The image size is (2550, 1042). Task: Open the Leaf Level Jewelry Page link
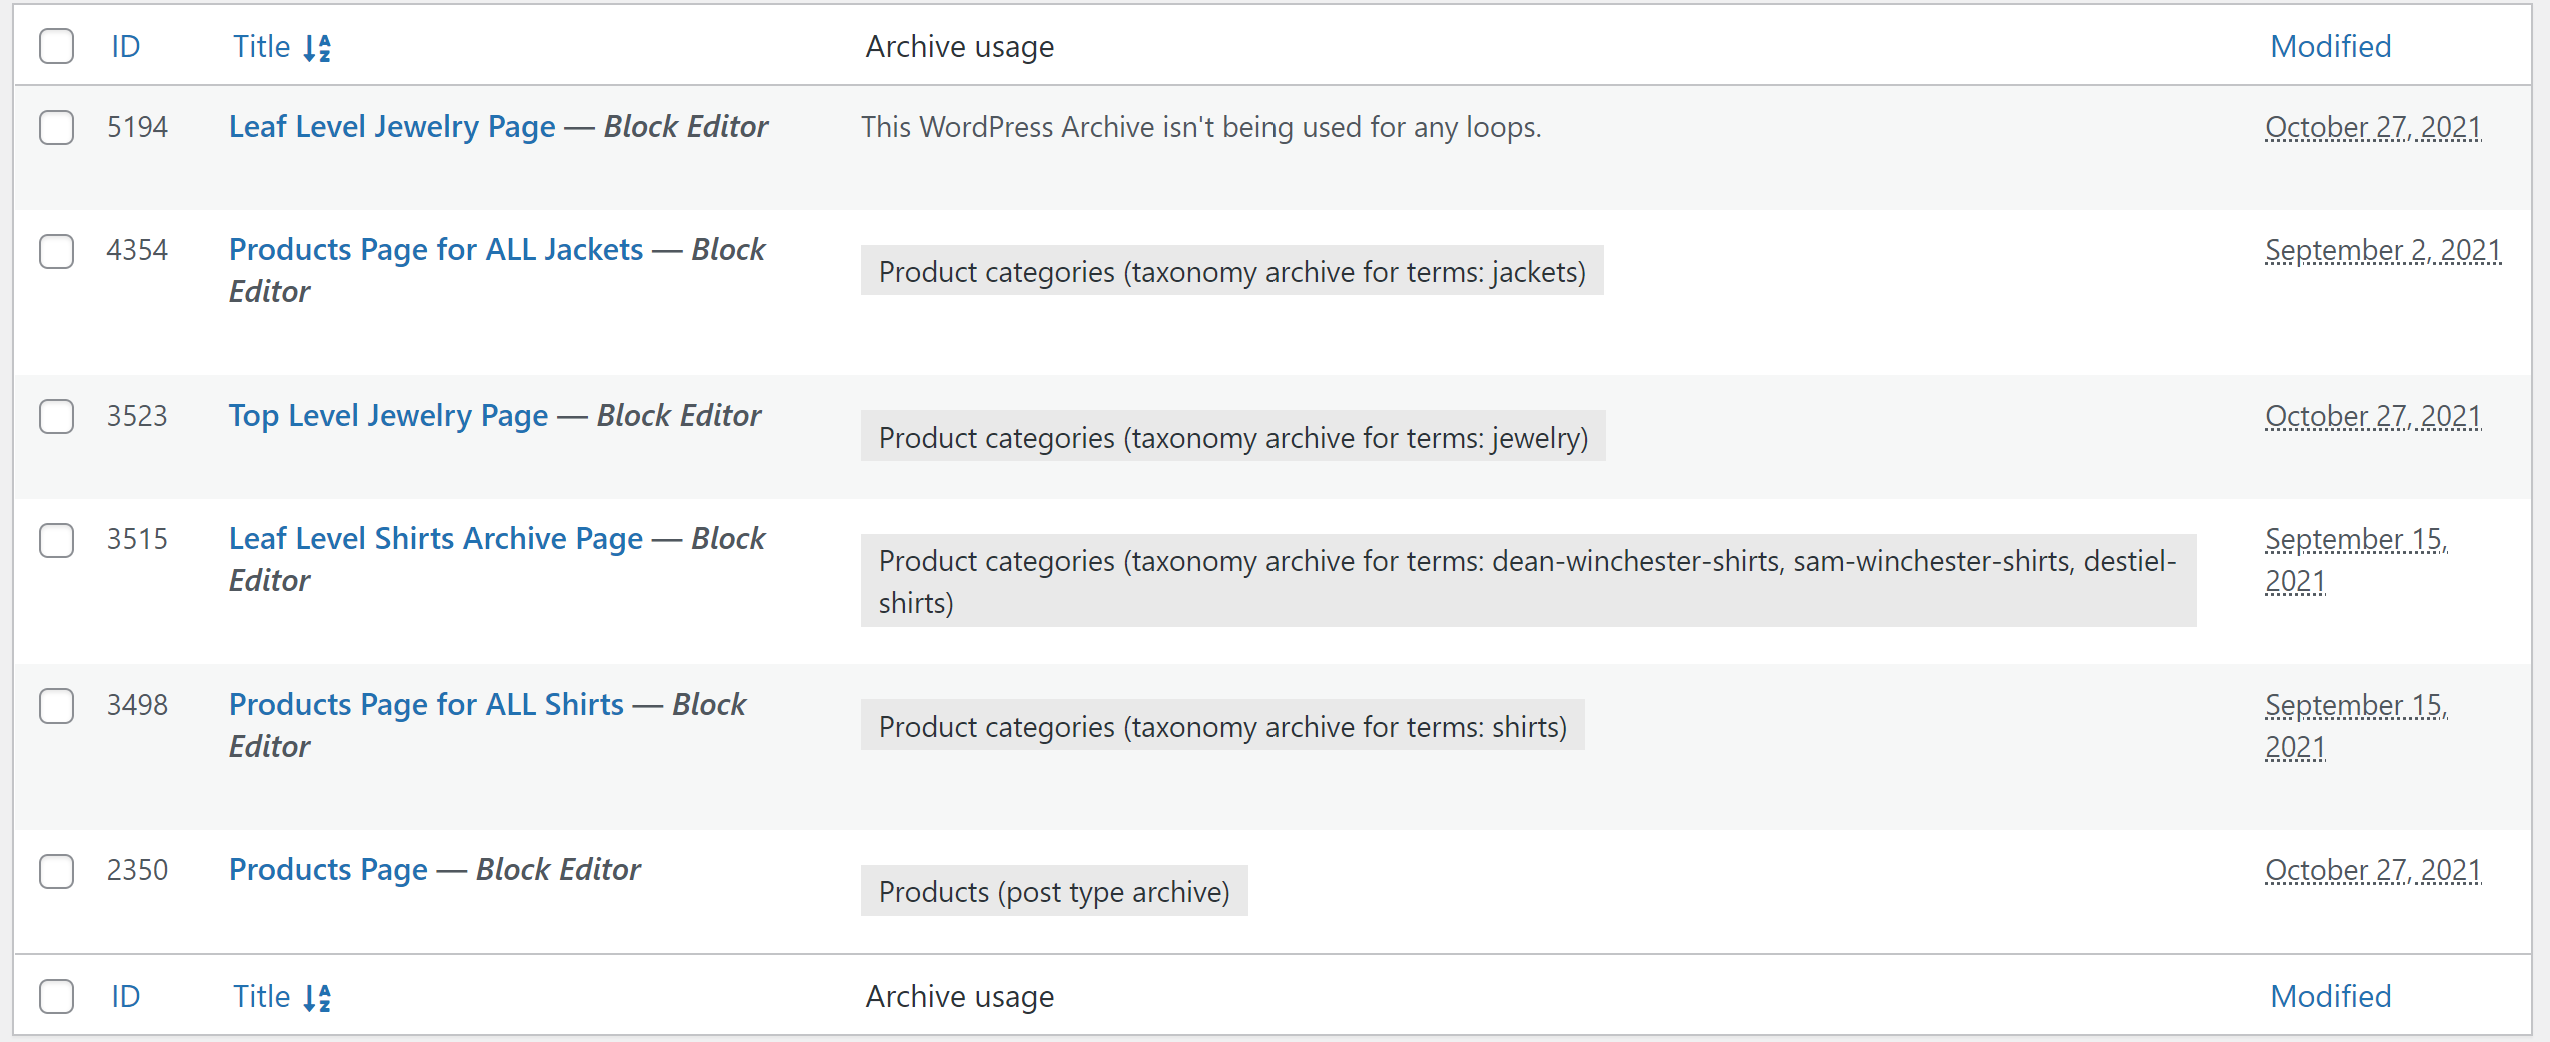pos(392,127)
